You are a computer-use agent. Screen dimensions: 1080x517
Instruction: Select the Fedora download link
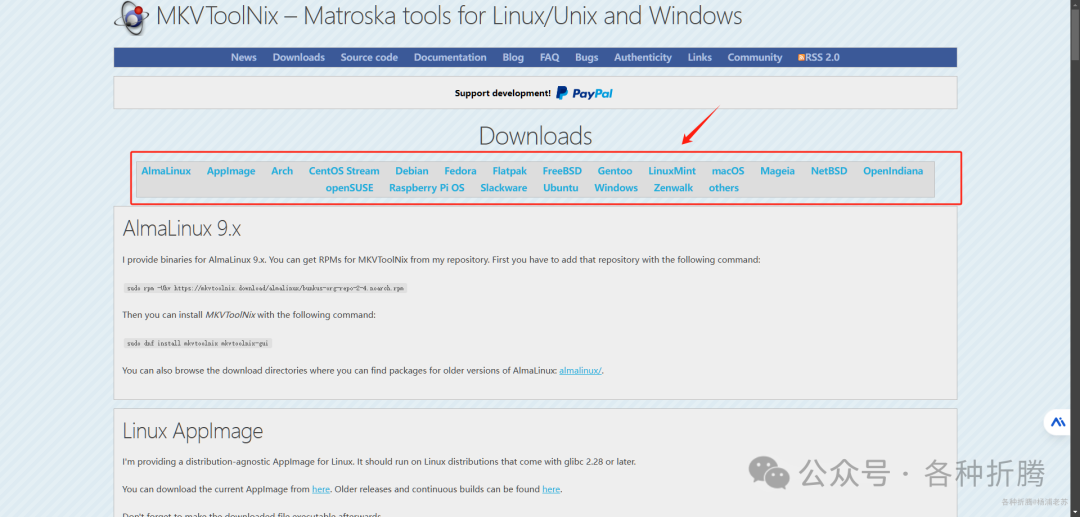460,171
